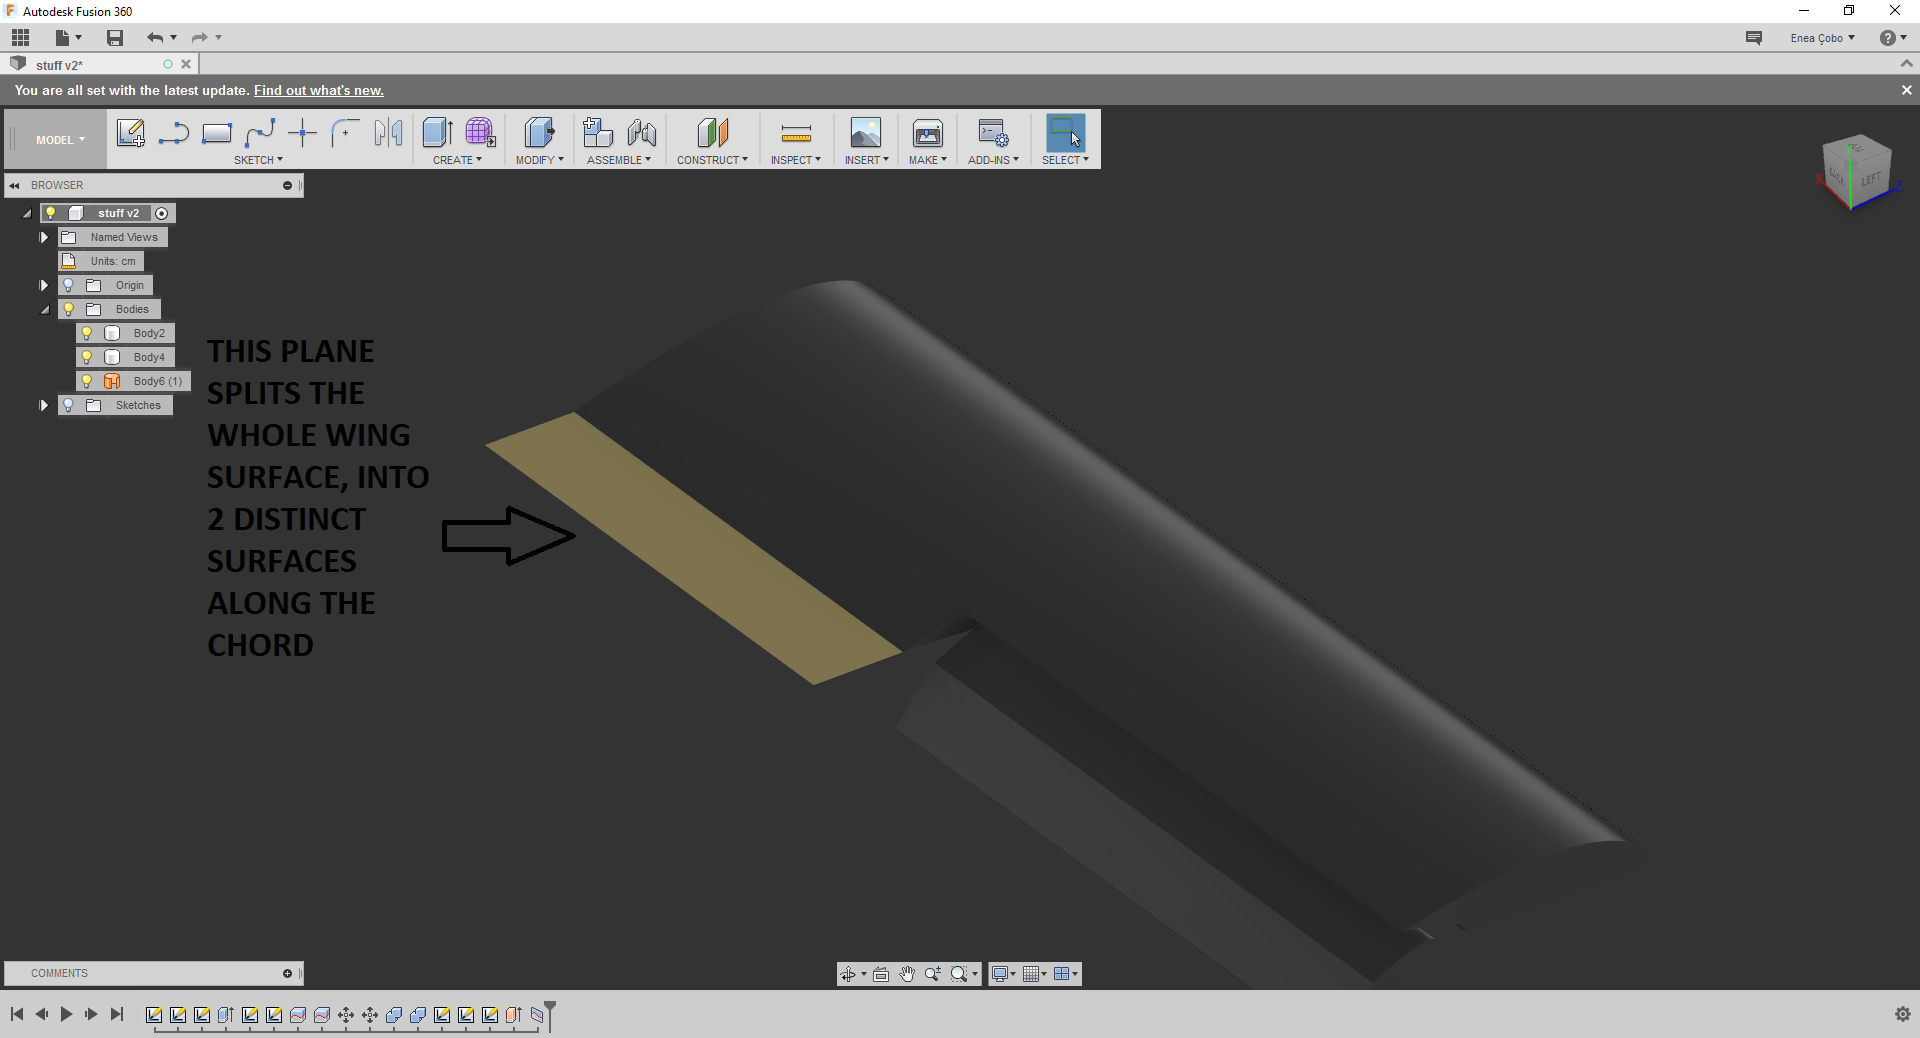
Task: Activate the Select tool icon
Action: point(1065,133)
